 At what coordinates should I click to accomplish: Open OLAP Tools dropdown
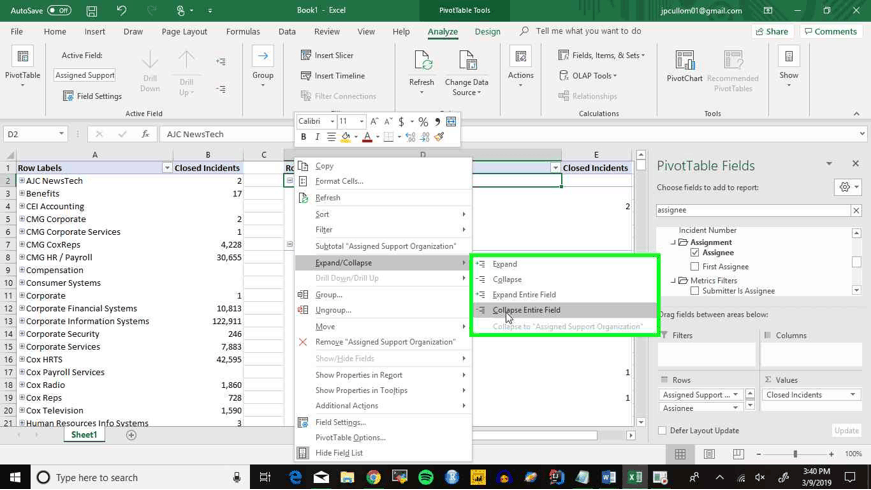tap(588, 76)
